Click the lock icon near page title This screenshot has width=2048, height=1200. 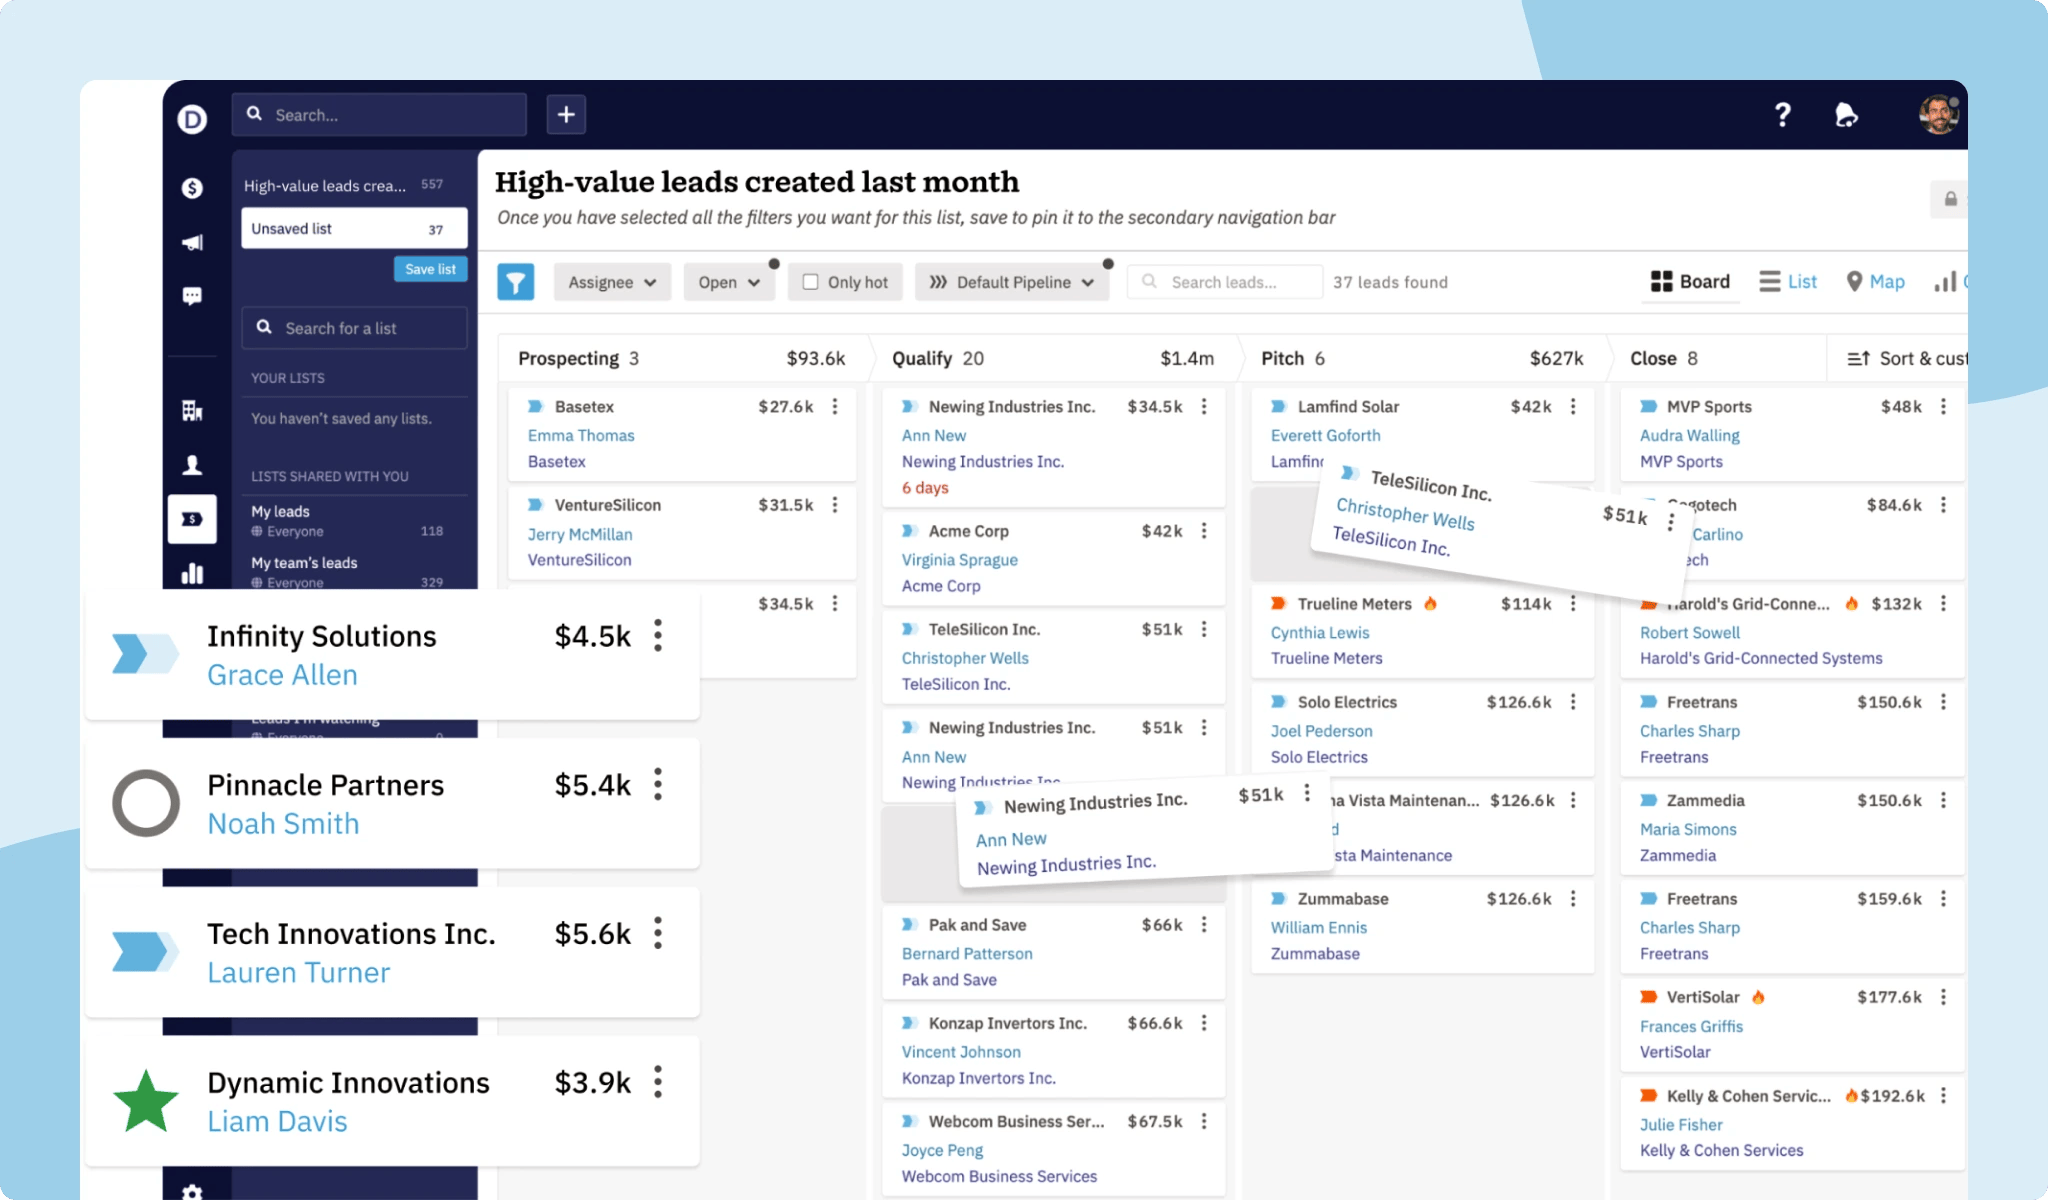[x=1949, y=199]
